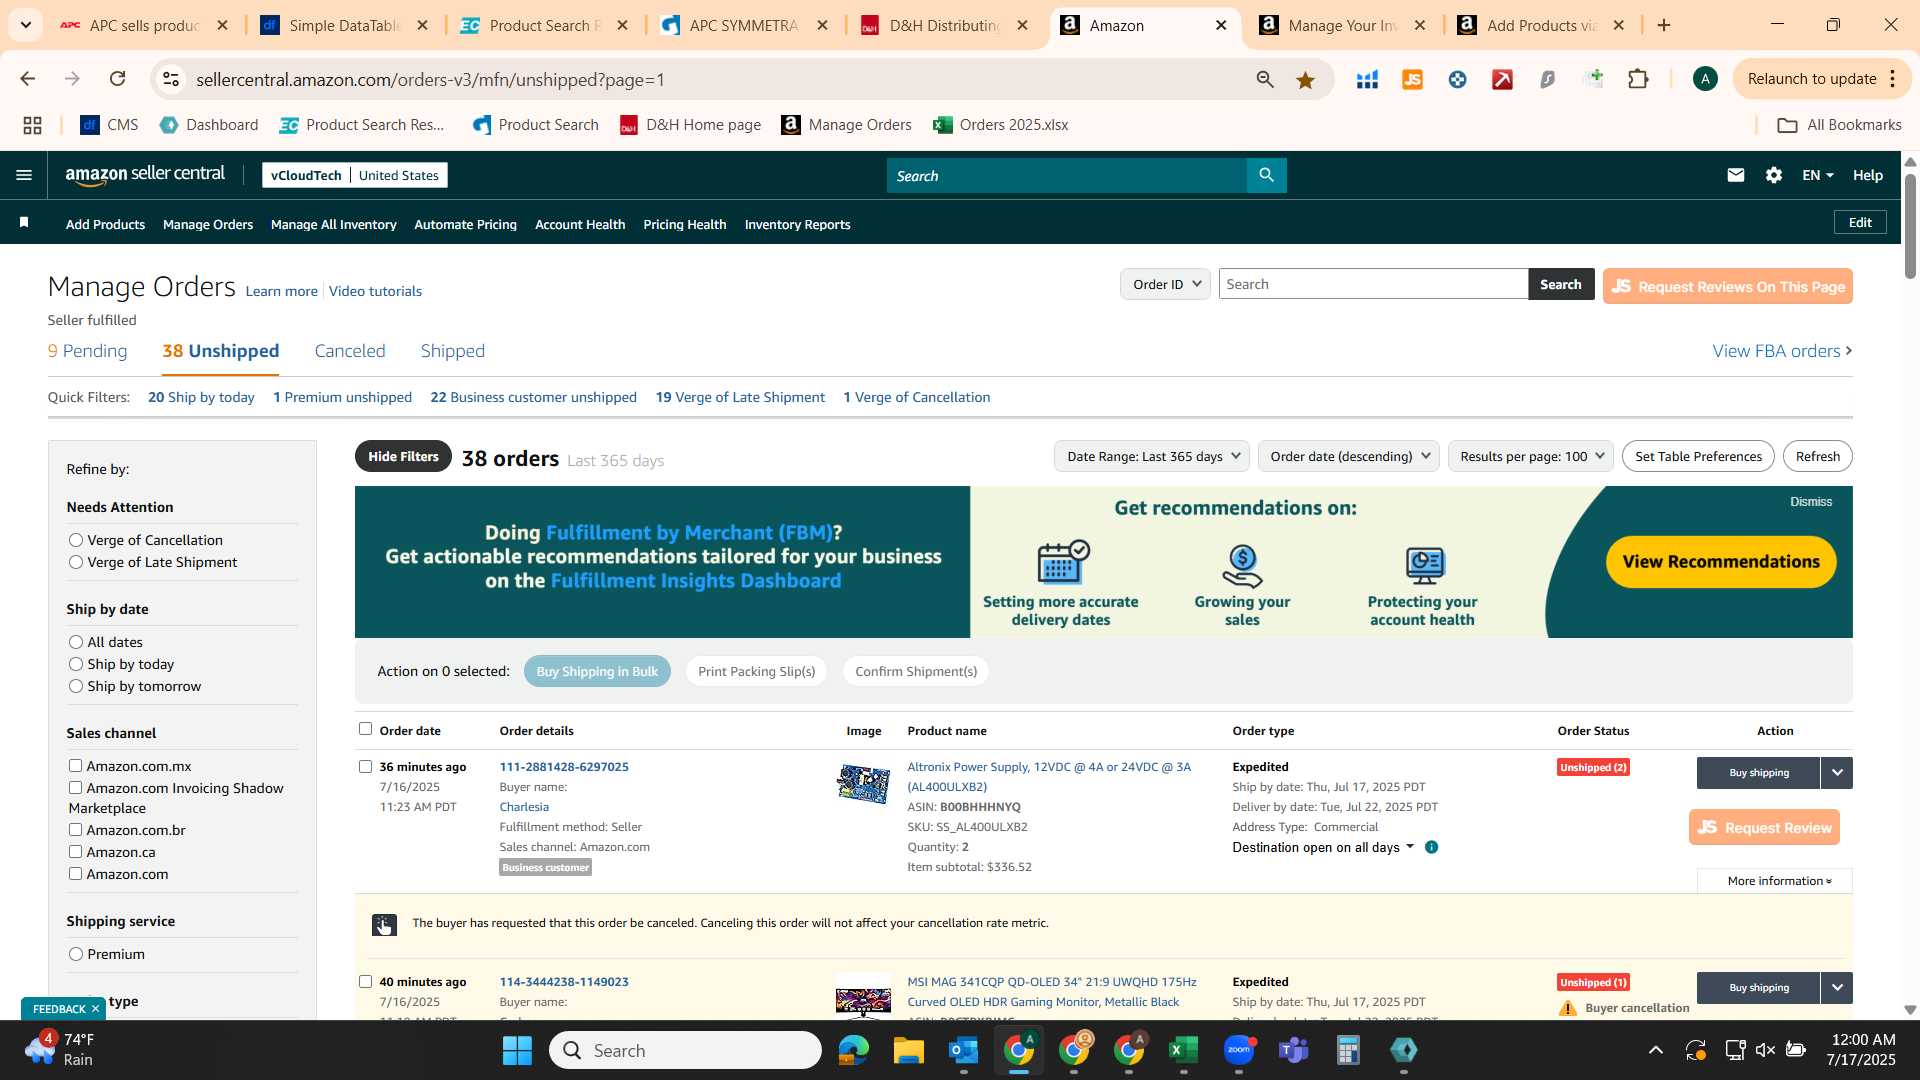The height and width of the screenshot is (1080, 1920).
Task: Open the browser tab search dropdown
Action: (x=25, y=25)
